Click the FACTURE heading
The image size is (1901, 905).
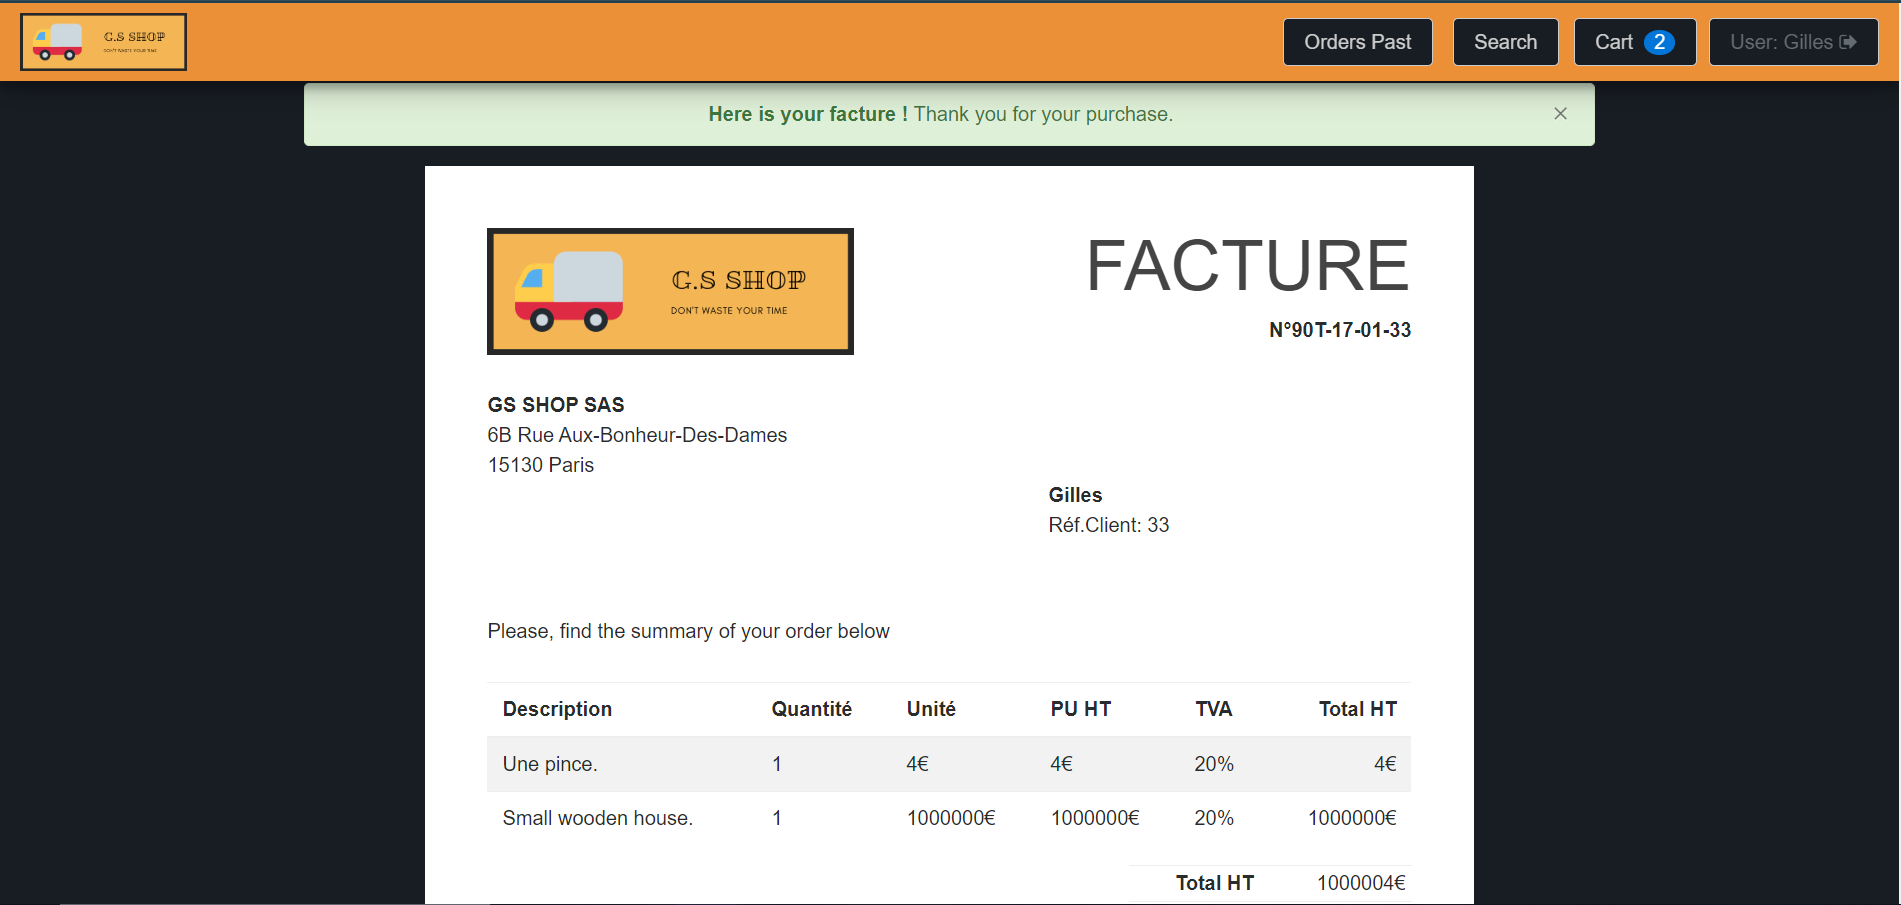tap(1247, 266)
